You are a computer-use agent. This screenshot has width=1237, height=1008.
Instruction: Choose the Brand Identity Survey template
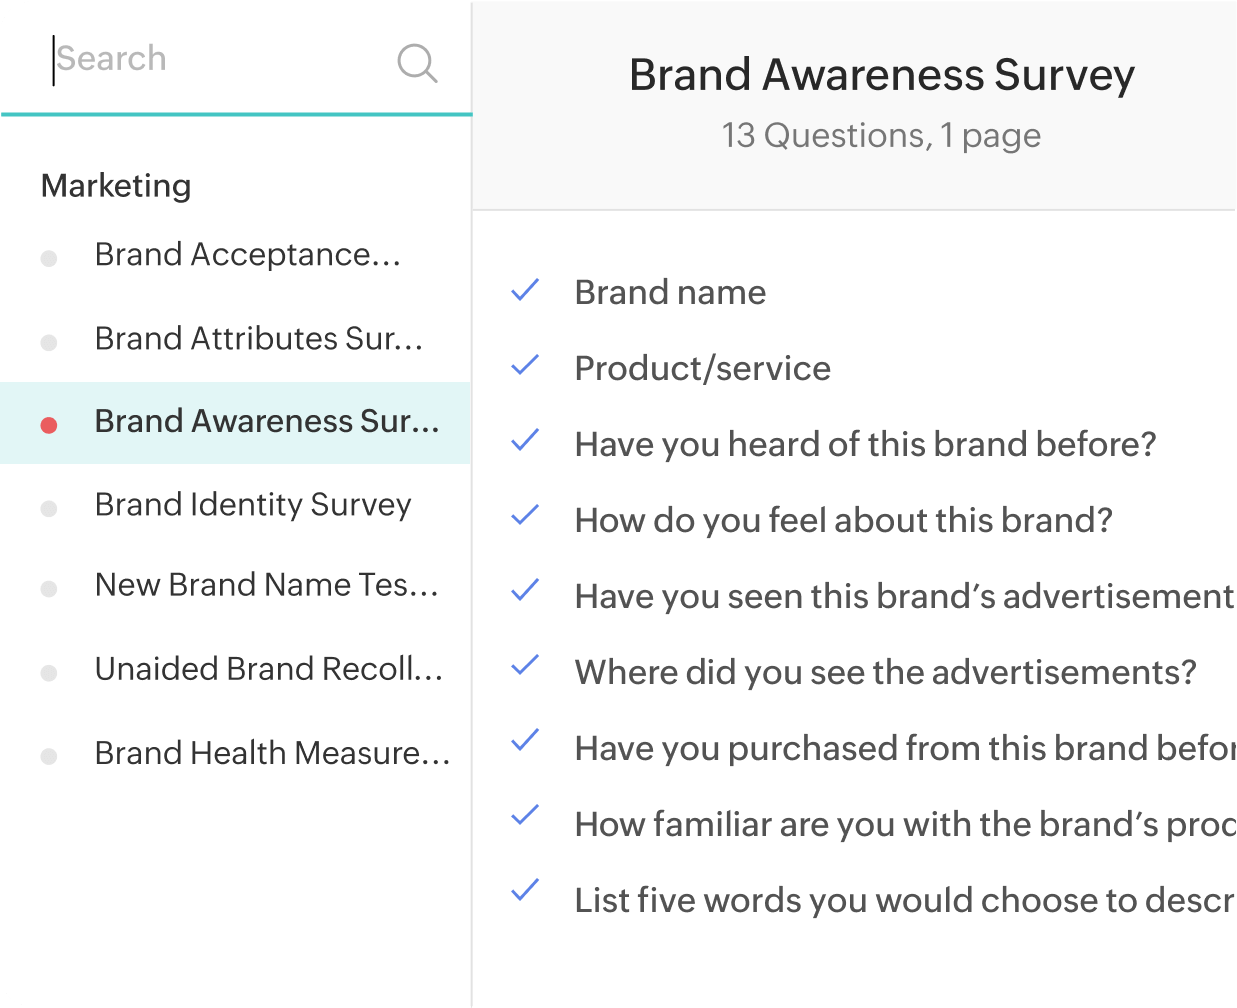[x=252, y=505]
